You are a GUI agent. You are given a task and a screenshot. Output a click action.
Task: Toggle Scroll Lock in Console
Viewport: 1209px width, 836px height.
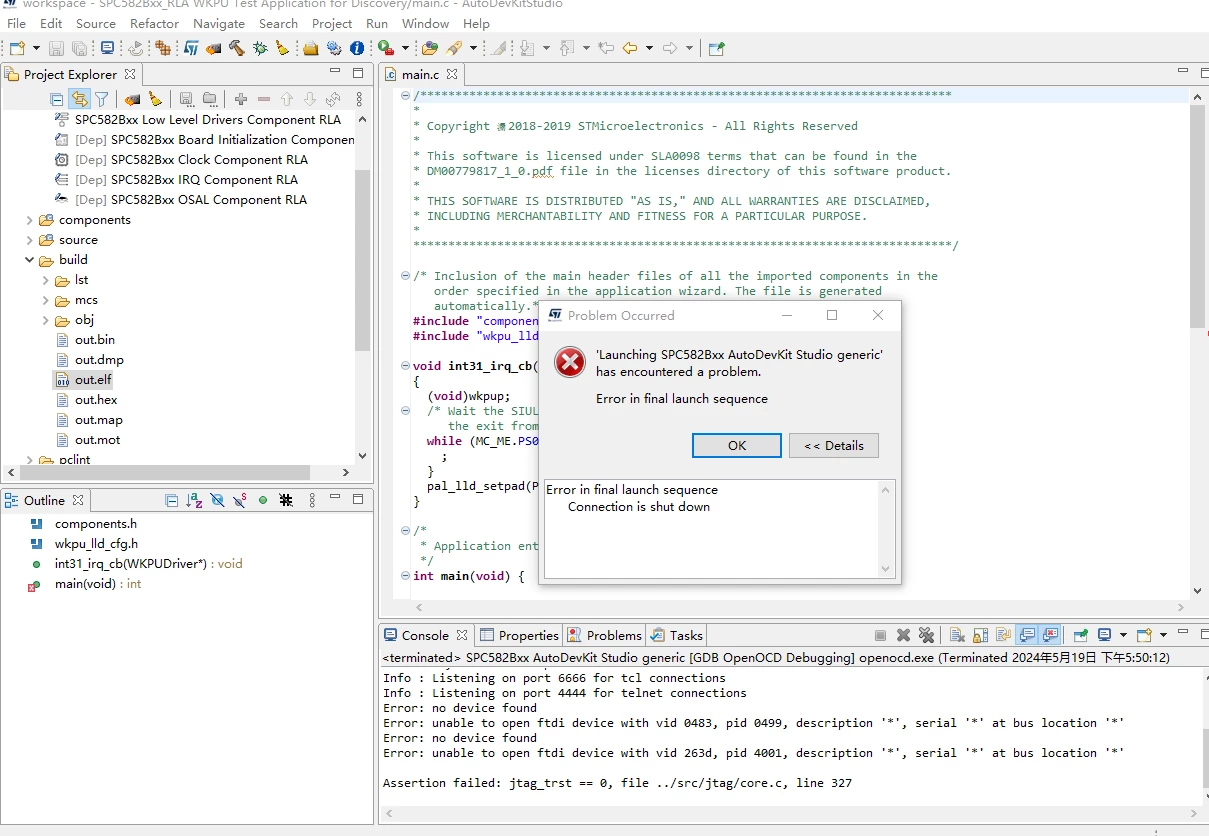click(980, 635)
